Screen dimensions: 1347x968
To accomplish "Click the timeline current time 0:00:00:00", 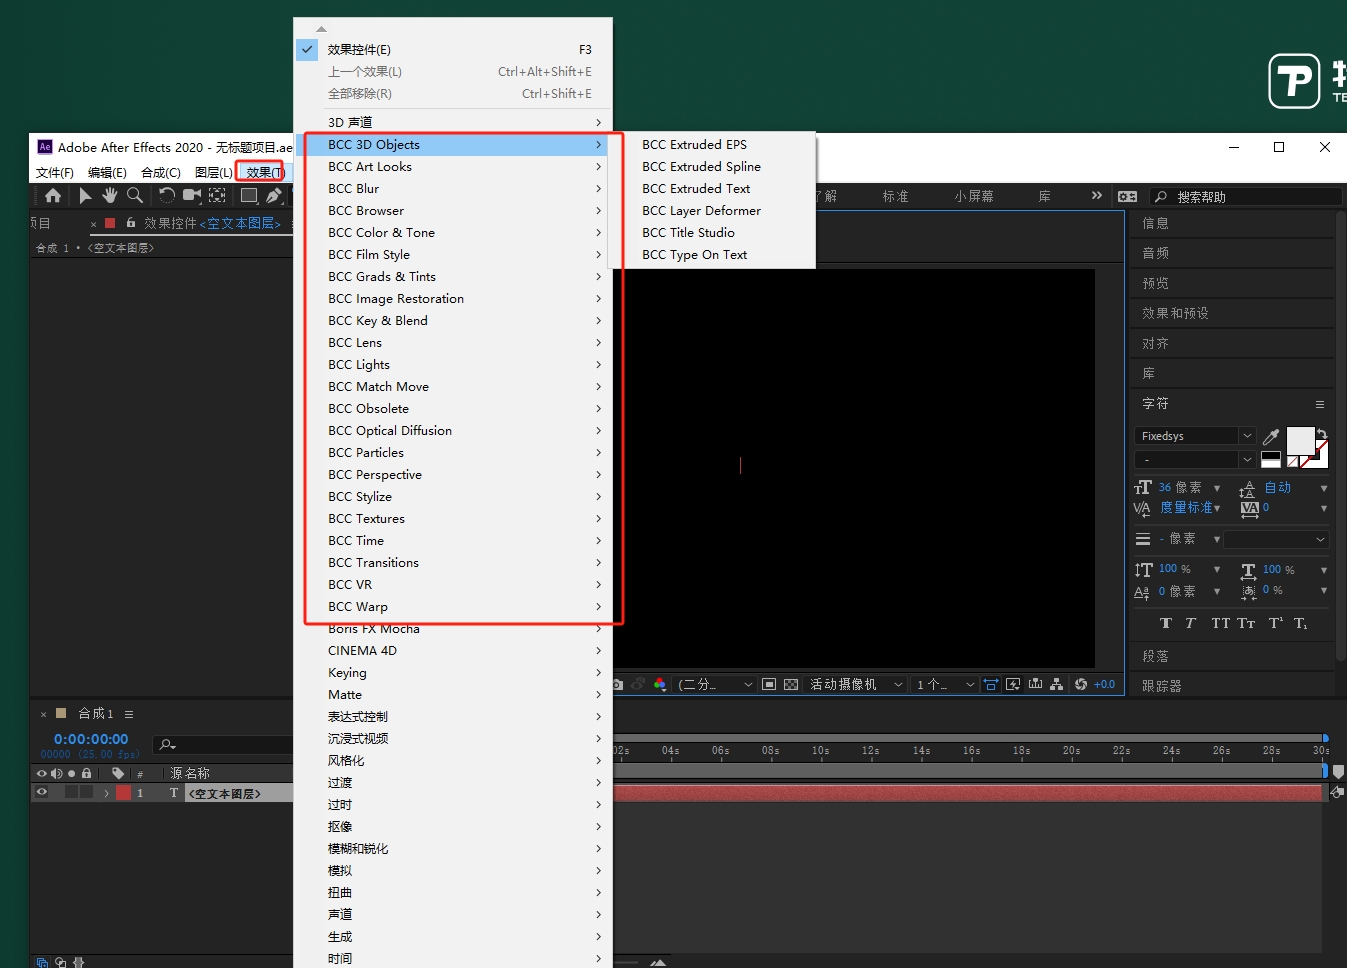I will pos(91,739).
